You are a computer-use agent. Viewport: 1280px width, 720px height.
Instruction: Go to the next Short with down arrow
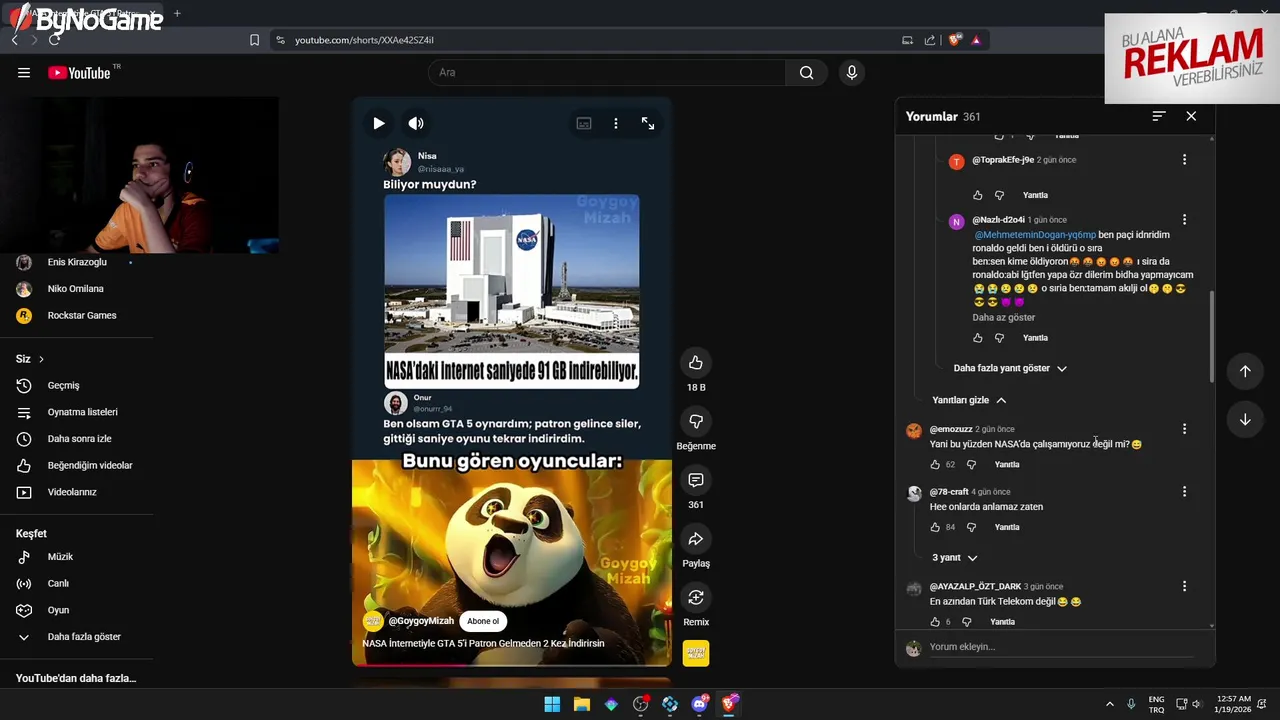[1245, 420]
